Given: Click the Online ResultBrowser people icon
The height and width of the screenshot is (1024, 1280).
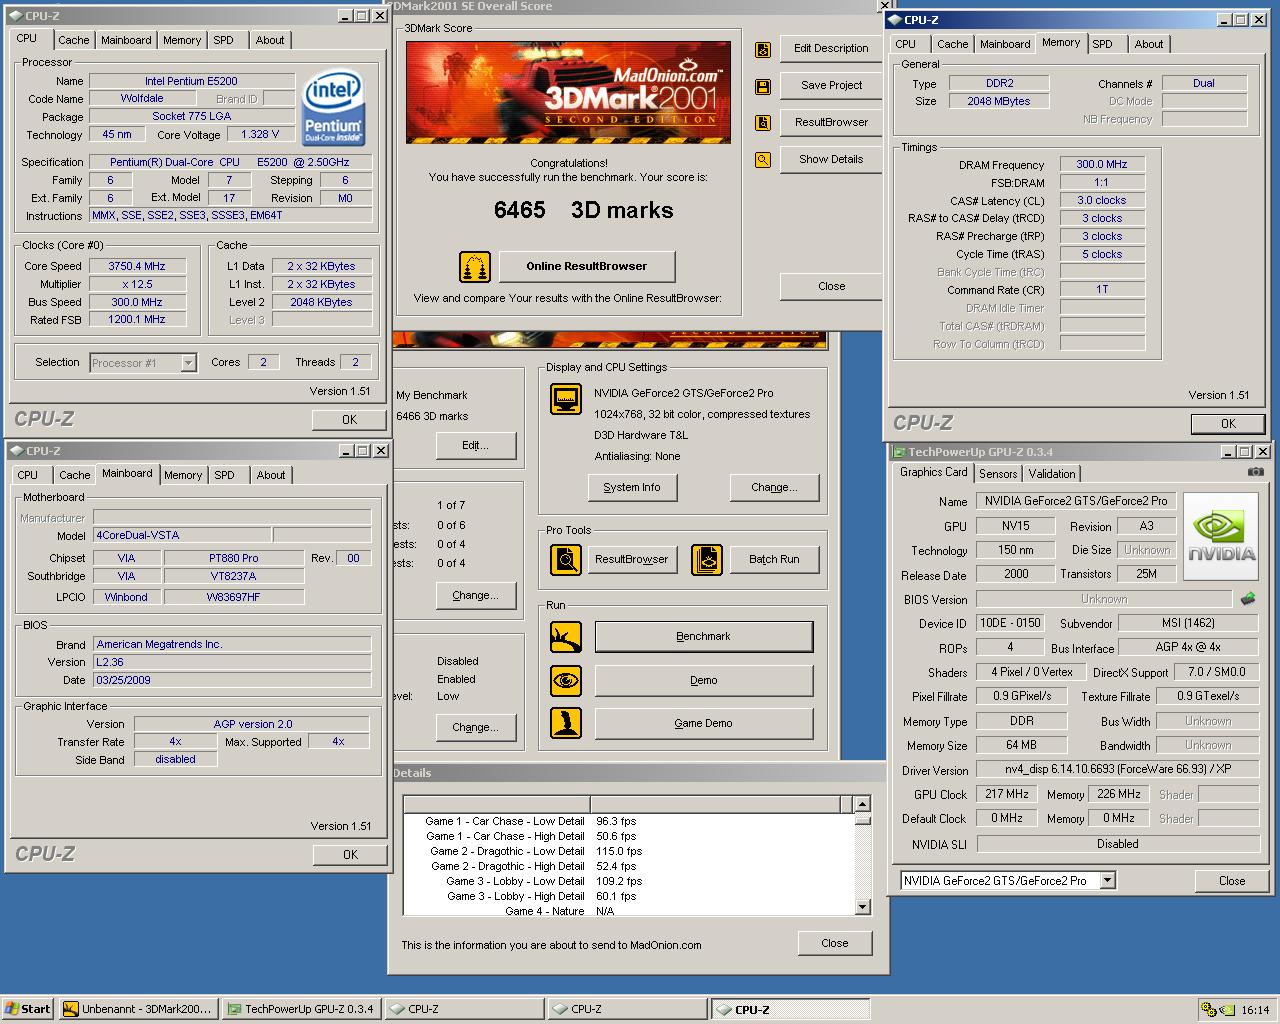Looking at the screenshot, I should coord(475,267).
